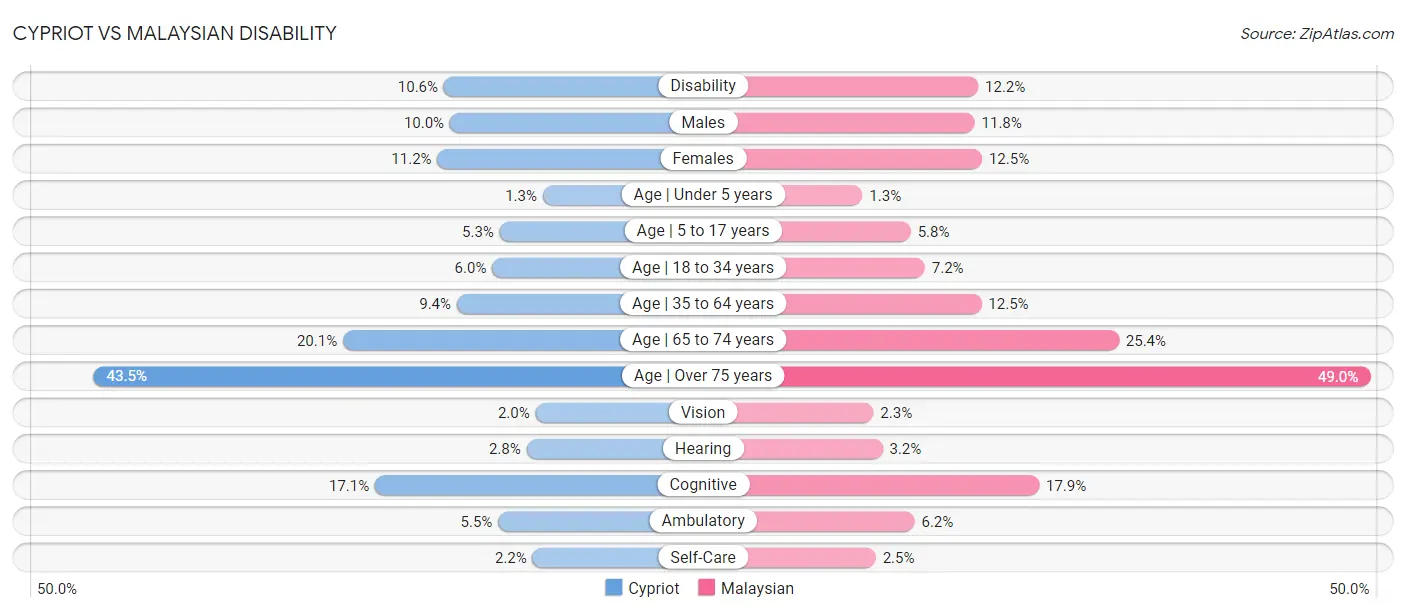Click the Ambulatory row label
This screenshot has width=1406, height=612.
(x=703, y=521)
